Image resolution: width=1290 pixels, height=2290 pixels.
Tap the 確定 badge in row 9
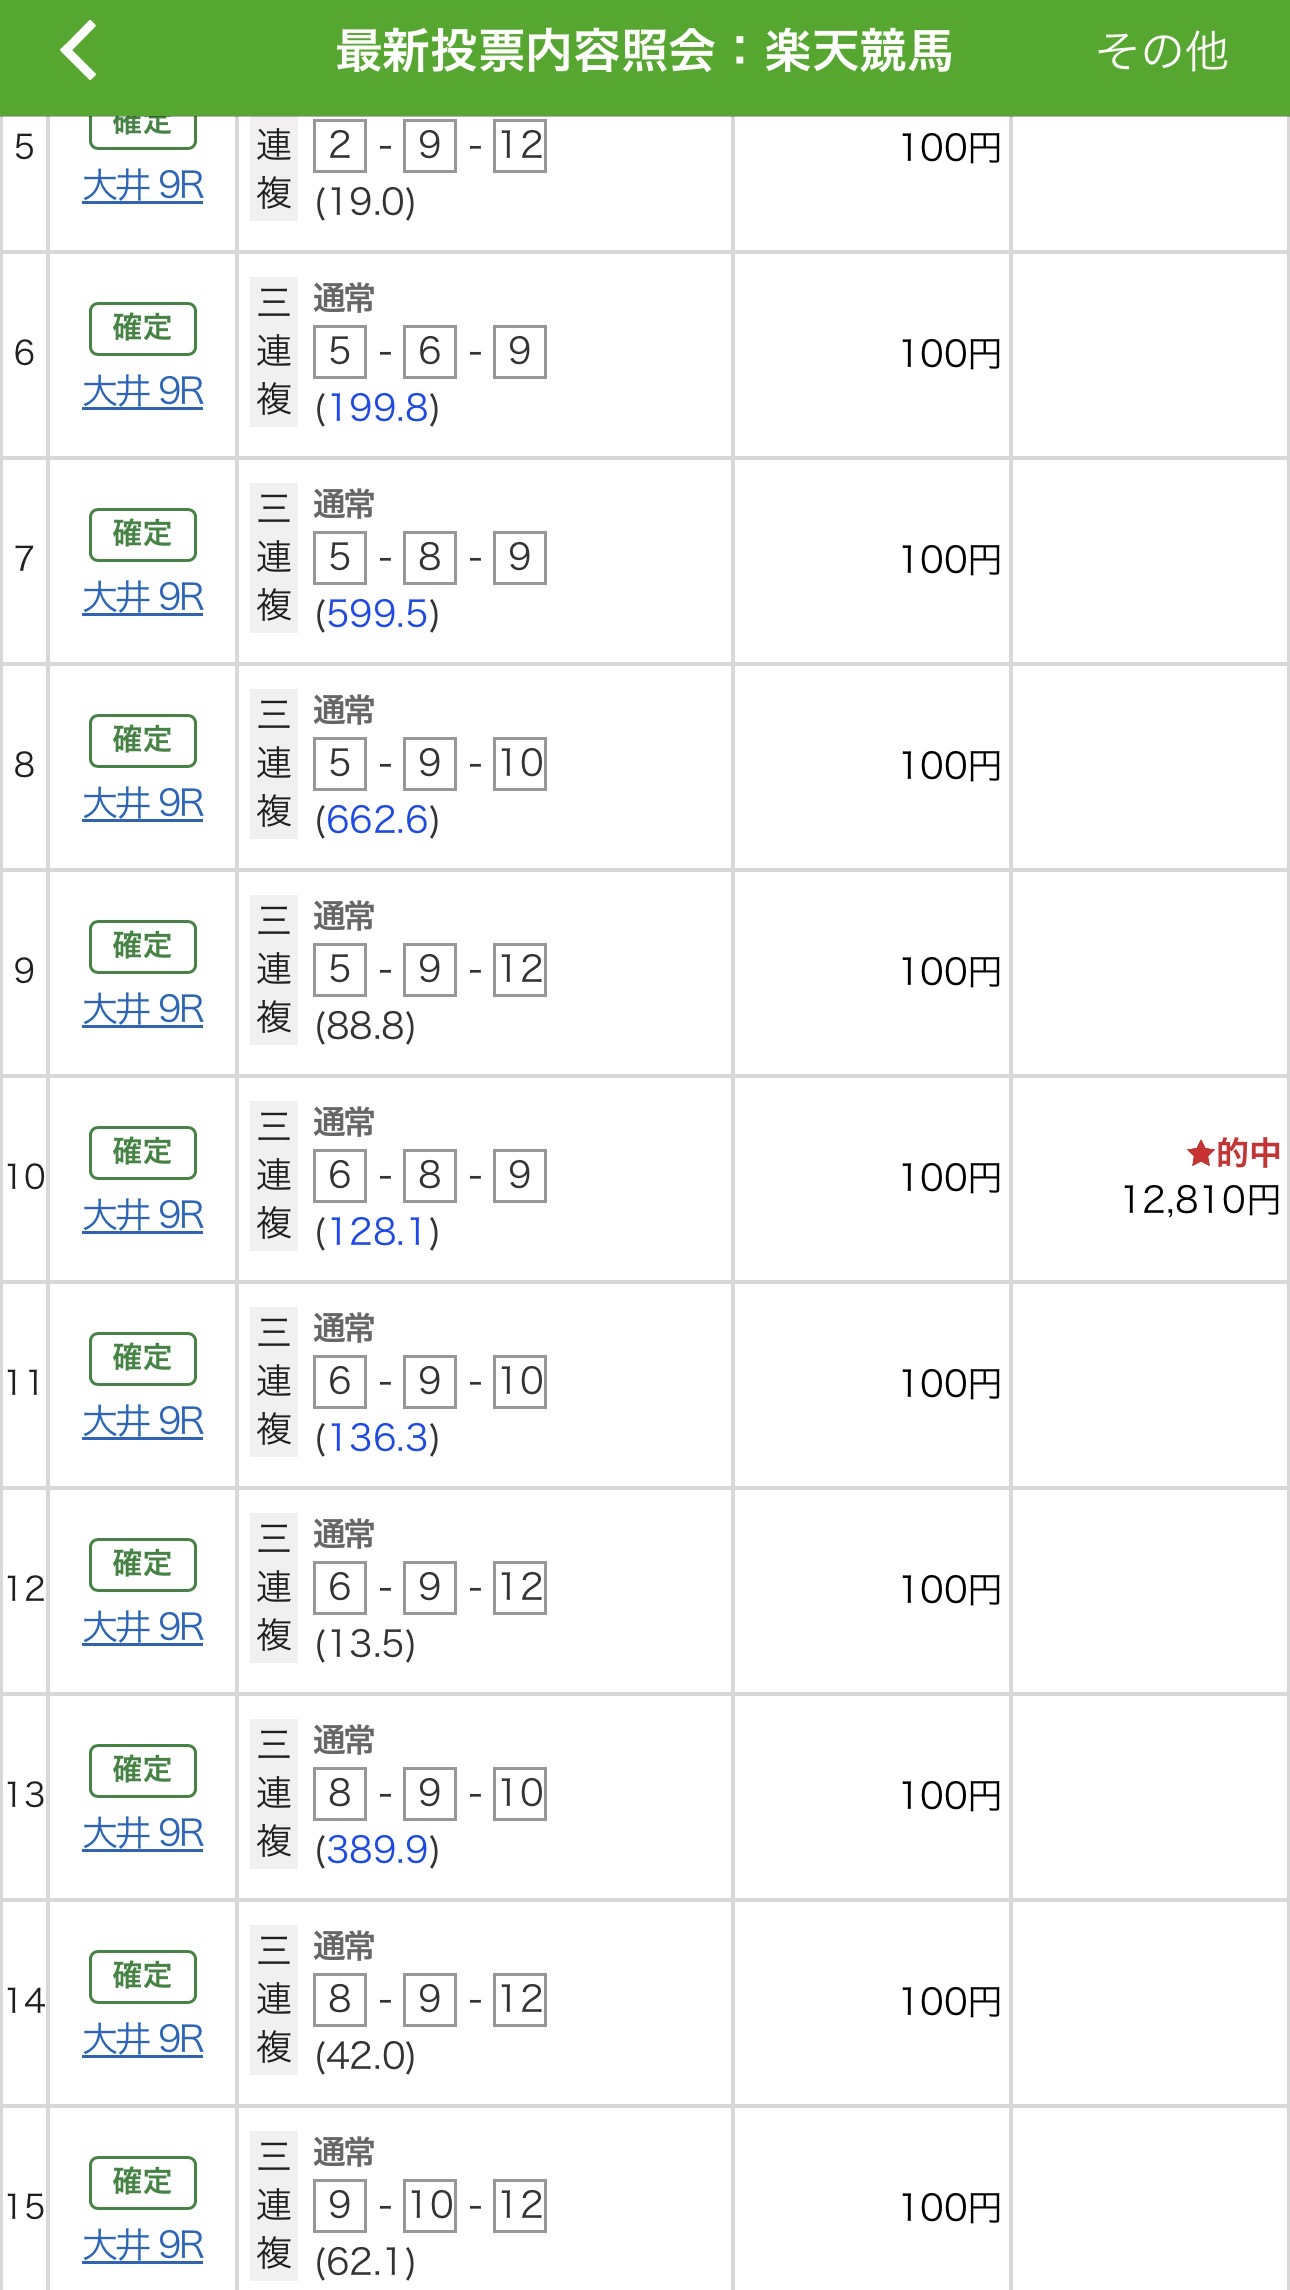pos(142,946)
